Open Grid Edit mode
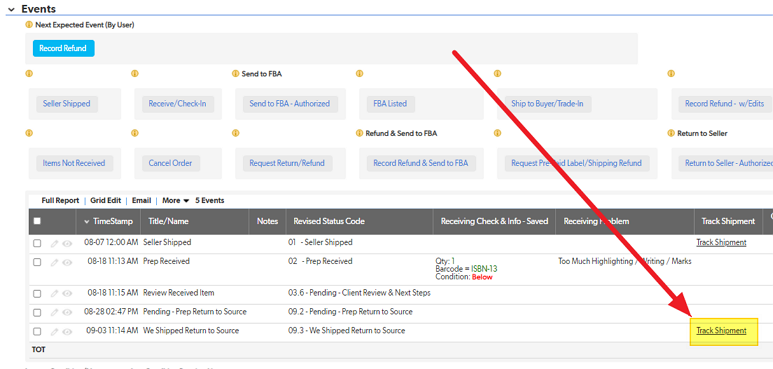Viewport: 773px width, 369px height. coord(105,201)
